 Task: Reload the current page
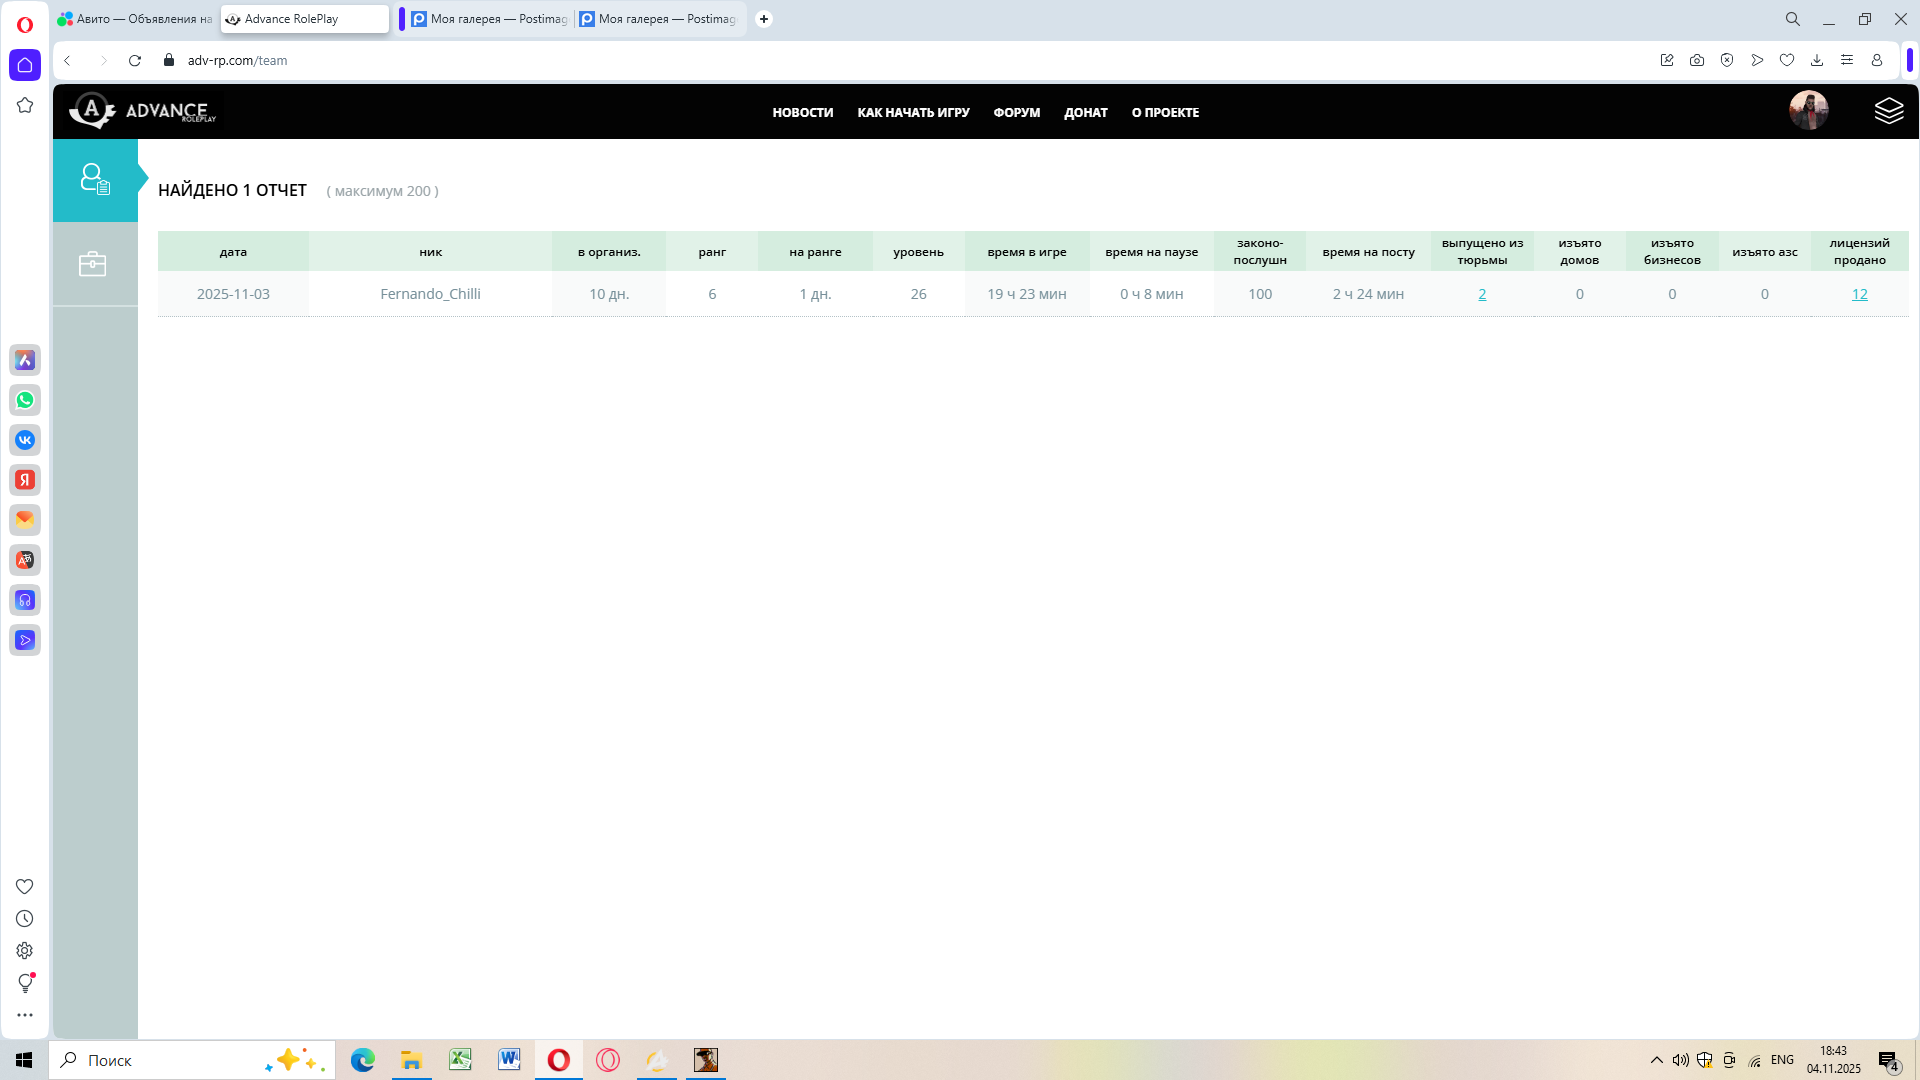[x=135, y=60]
